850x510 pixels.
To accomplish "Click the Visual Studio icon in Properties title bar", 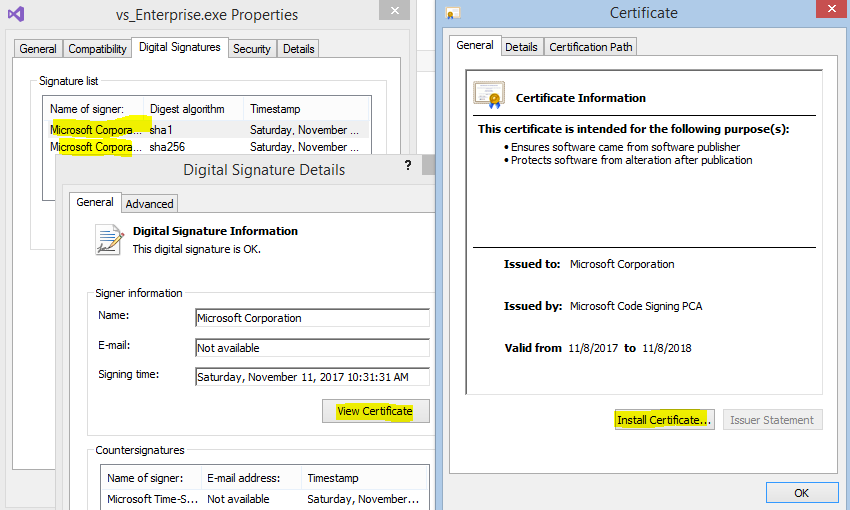I will 16,14.
